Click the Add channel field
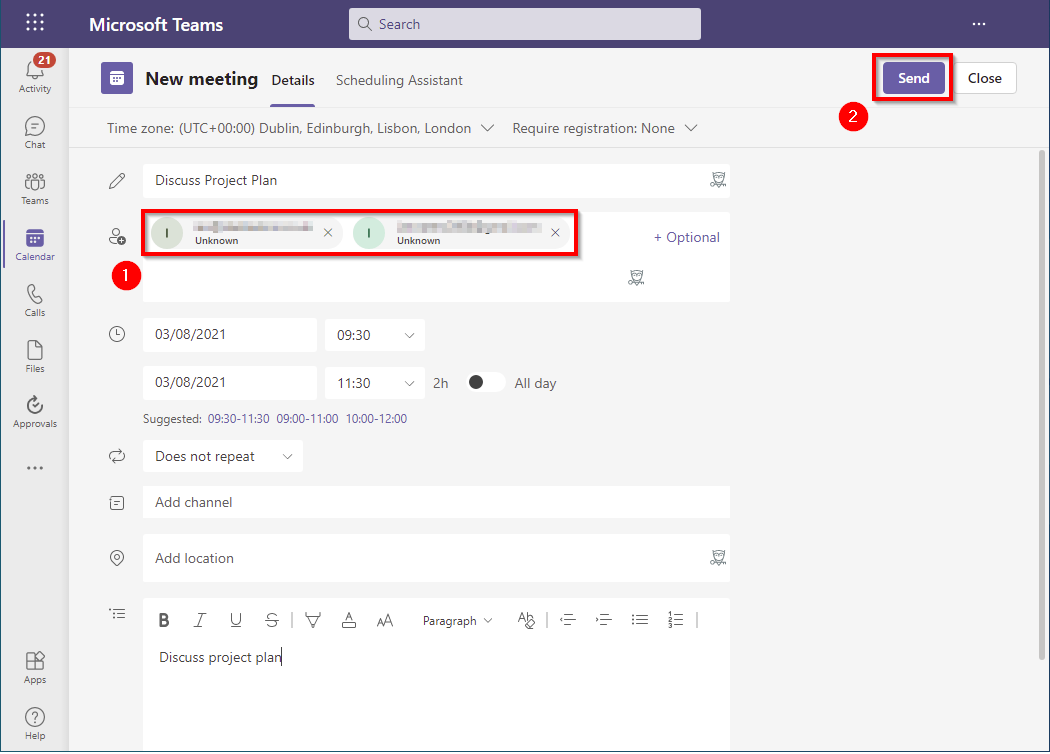 point(436,502)
